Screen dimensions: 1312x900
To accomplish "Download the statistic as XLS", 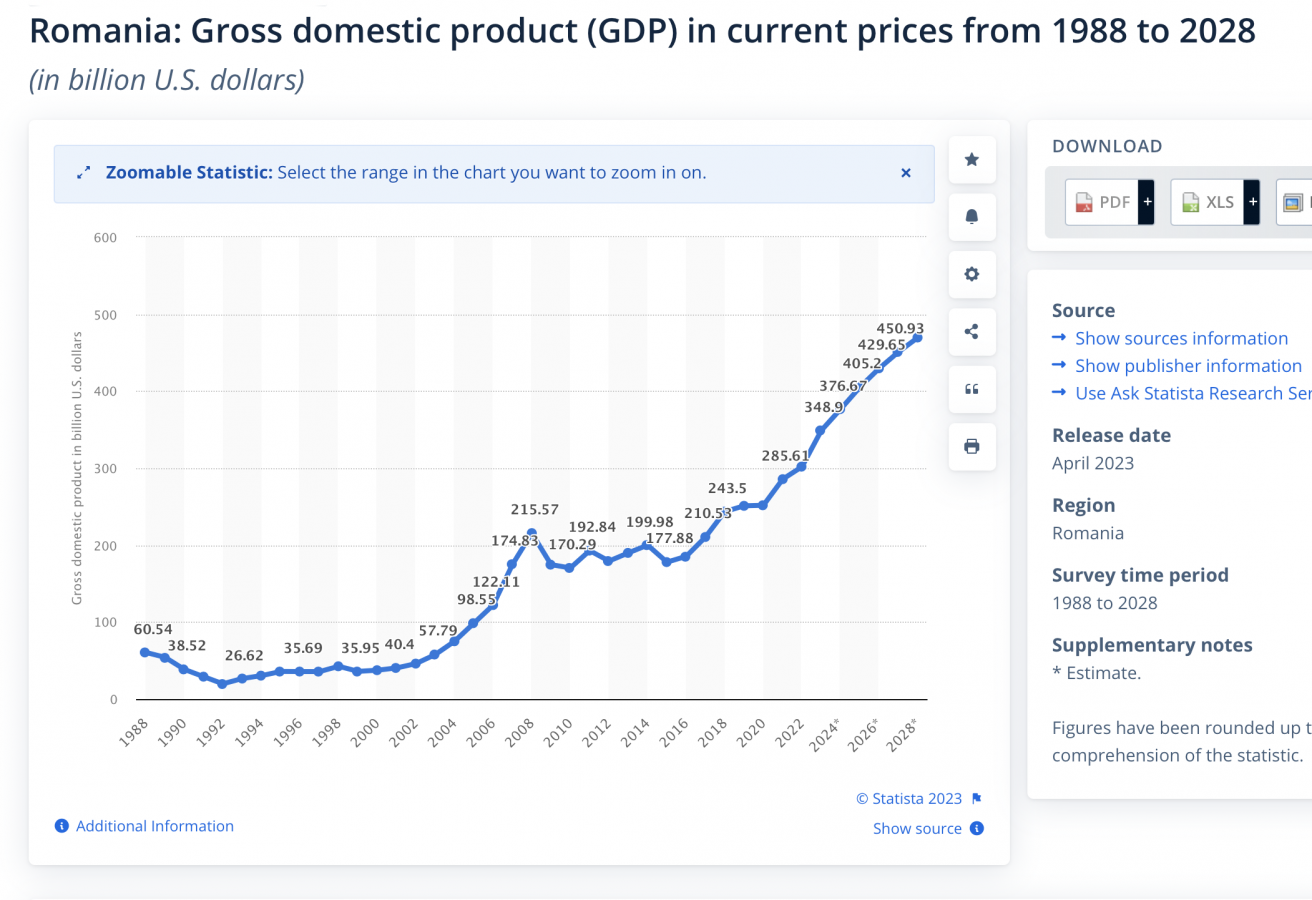I will click(1208, 202).
